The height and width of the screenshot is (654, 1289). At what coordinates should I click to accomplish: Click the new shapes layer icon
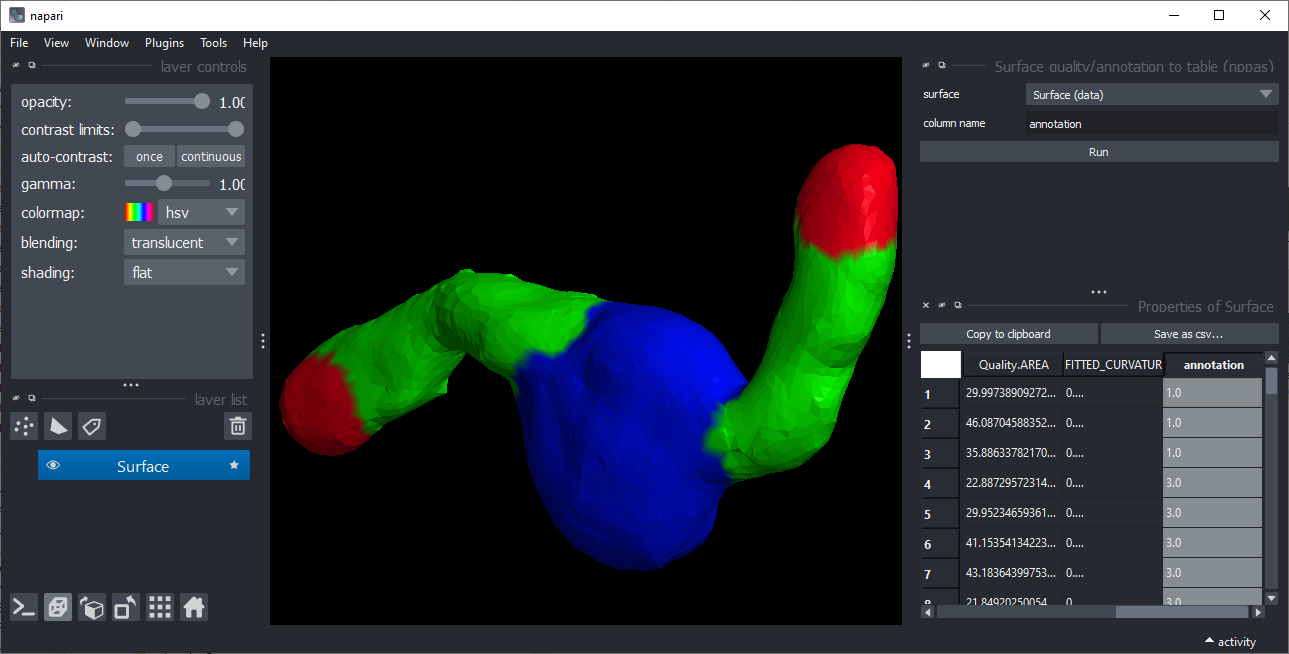[x=58, y=427]
